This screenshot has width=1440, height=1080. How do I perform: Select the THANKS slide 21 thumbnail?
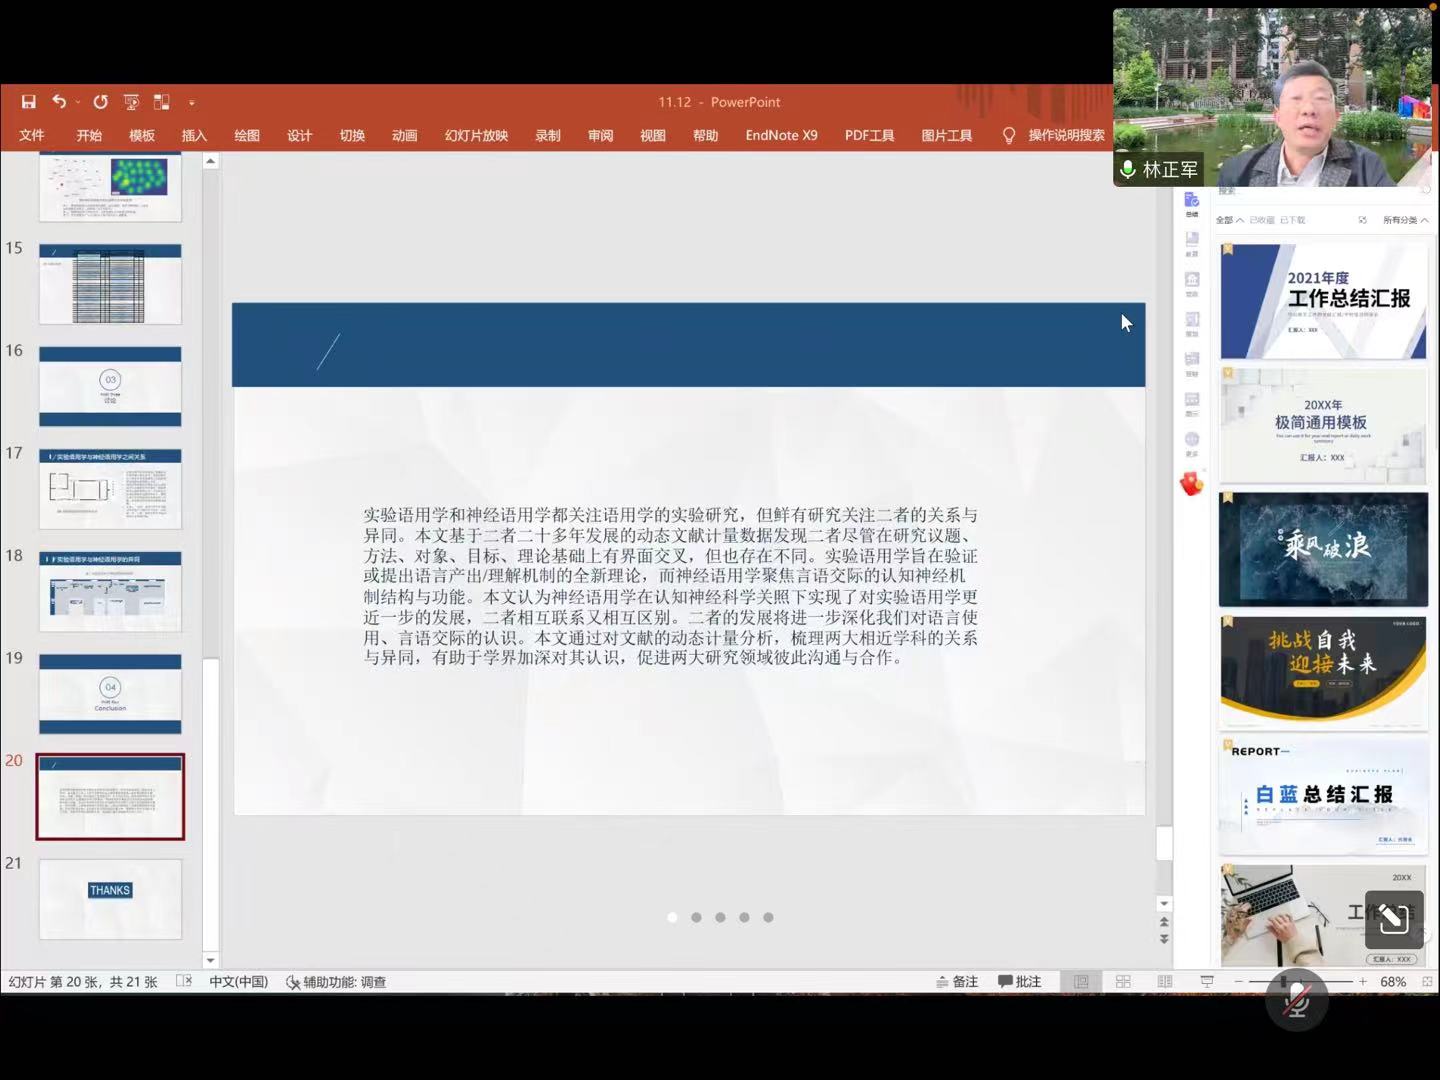click(110, 899)
